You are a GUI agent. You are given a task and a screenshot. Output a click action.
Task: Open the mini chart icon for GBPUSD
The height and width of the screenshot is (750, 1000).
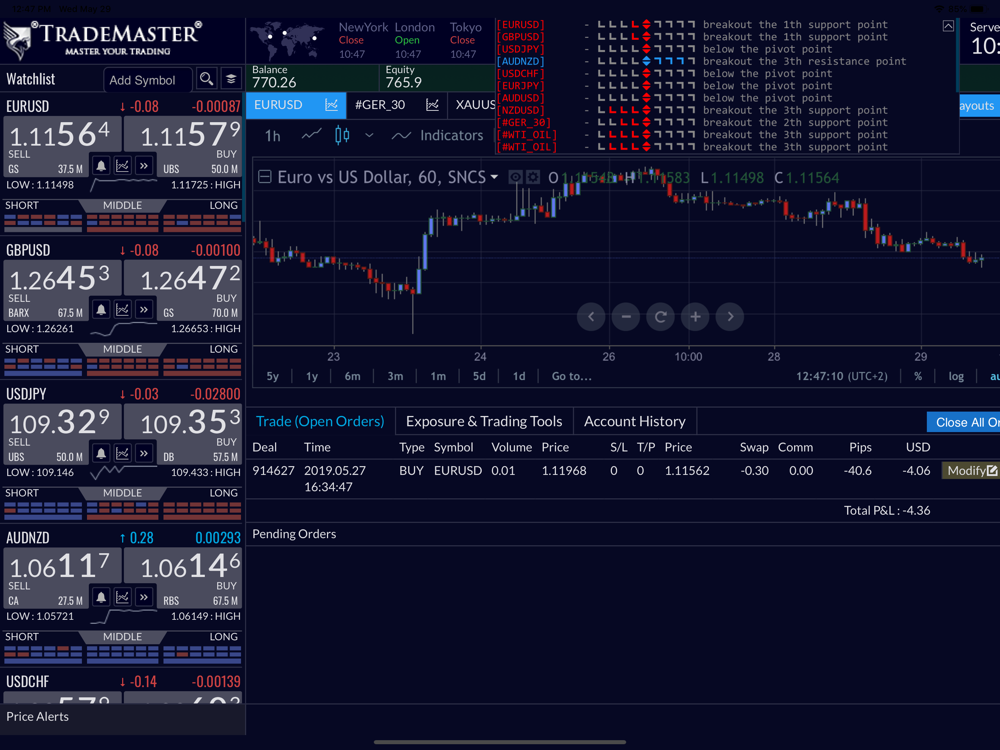122,310
